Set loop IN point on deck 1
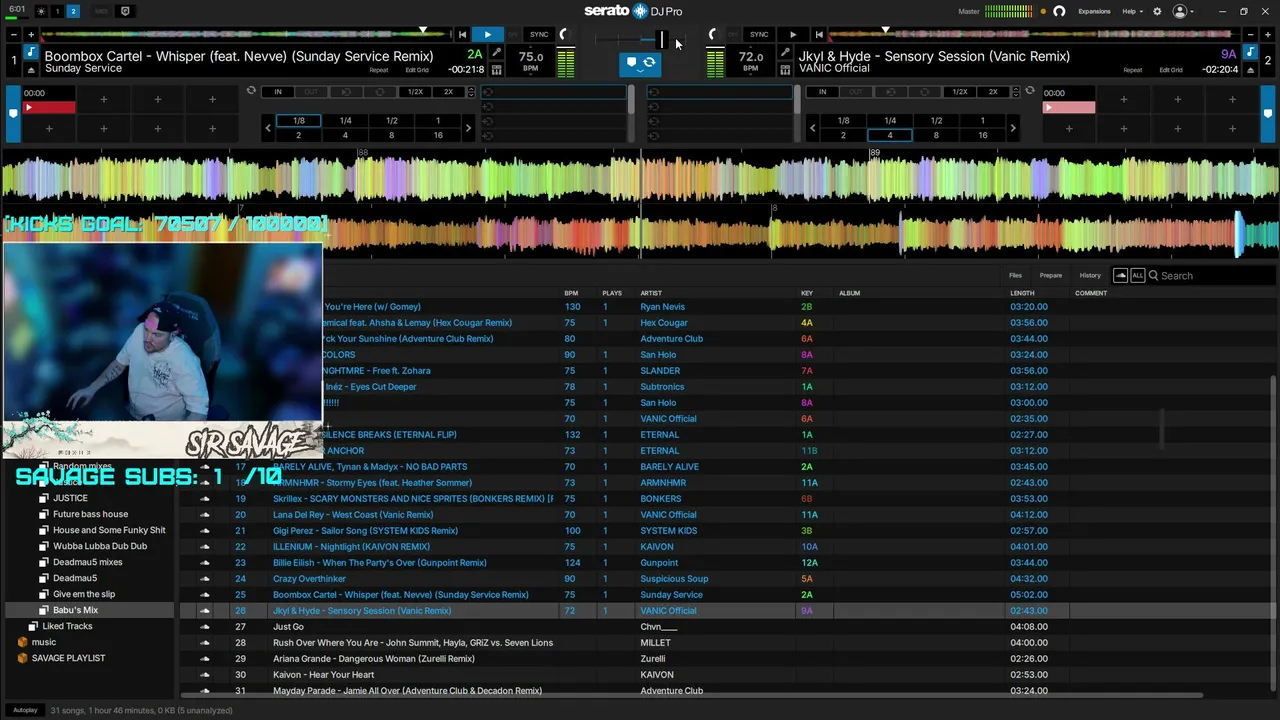 point(278,92)
